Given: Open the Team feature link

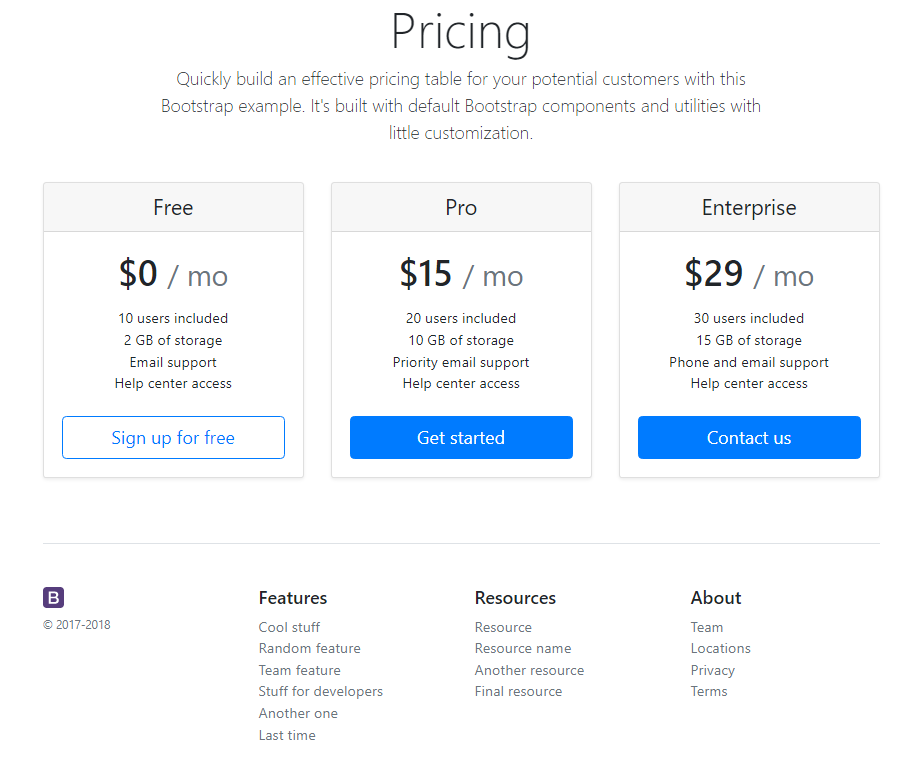Looking at the screenshot, I should tap(299, 670).
